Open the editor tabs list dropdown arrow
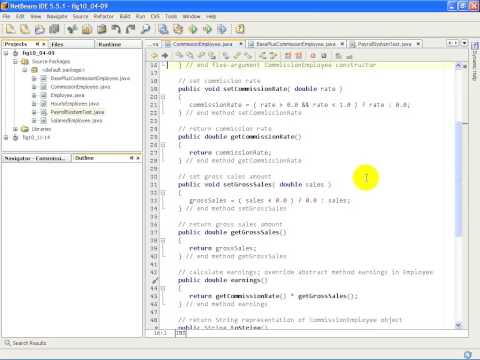Screen dimensions: 480x360 point(464,43)
